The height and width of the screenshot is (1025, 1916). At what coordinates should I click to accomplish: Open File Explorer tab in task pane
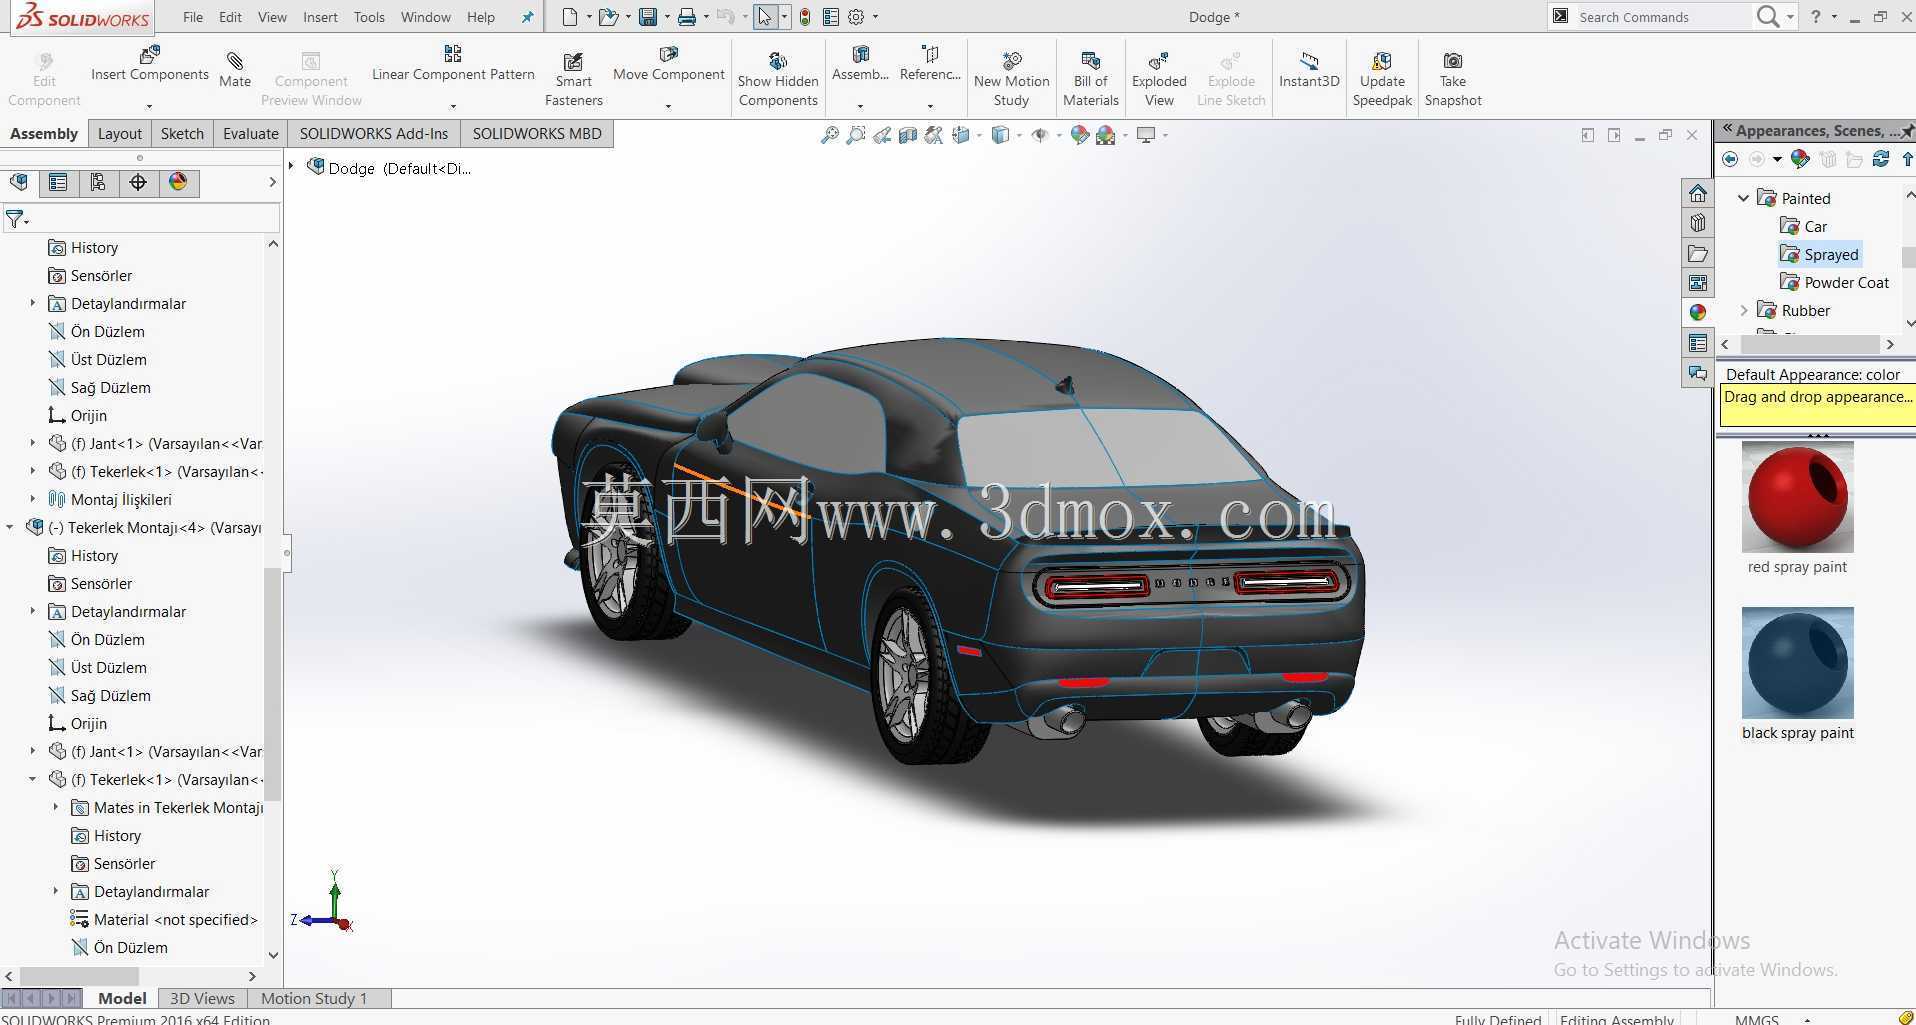tap(1698, 253)
